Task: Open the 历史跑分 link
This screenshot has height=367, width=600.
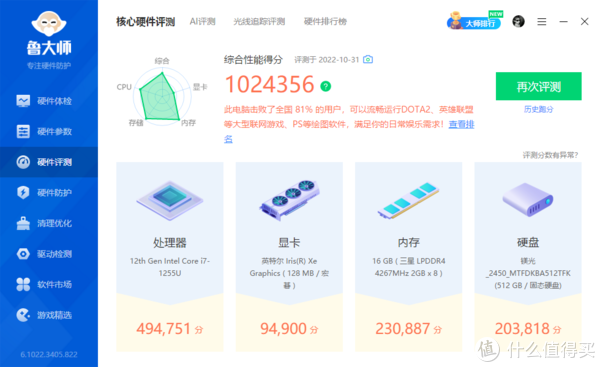Action: (538, 109)
